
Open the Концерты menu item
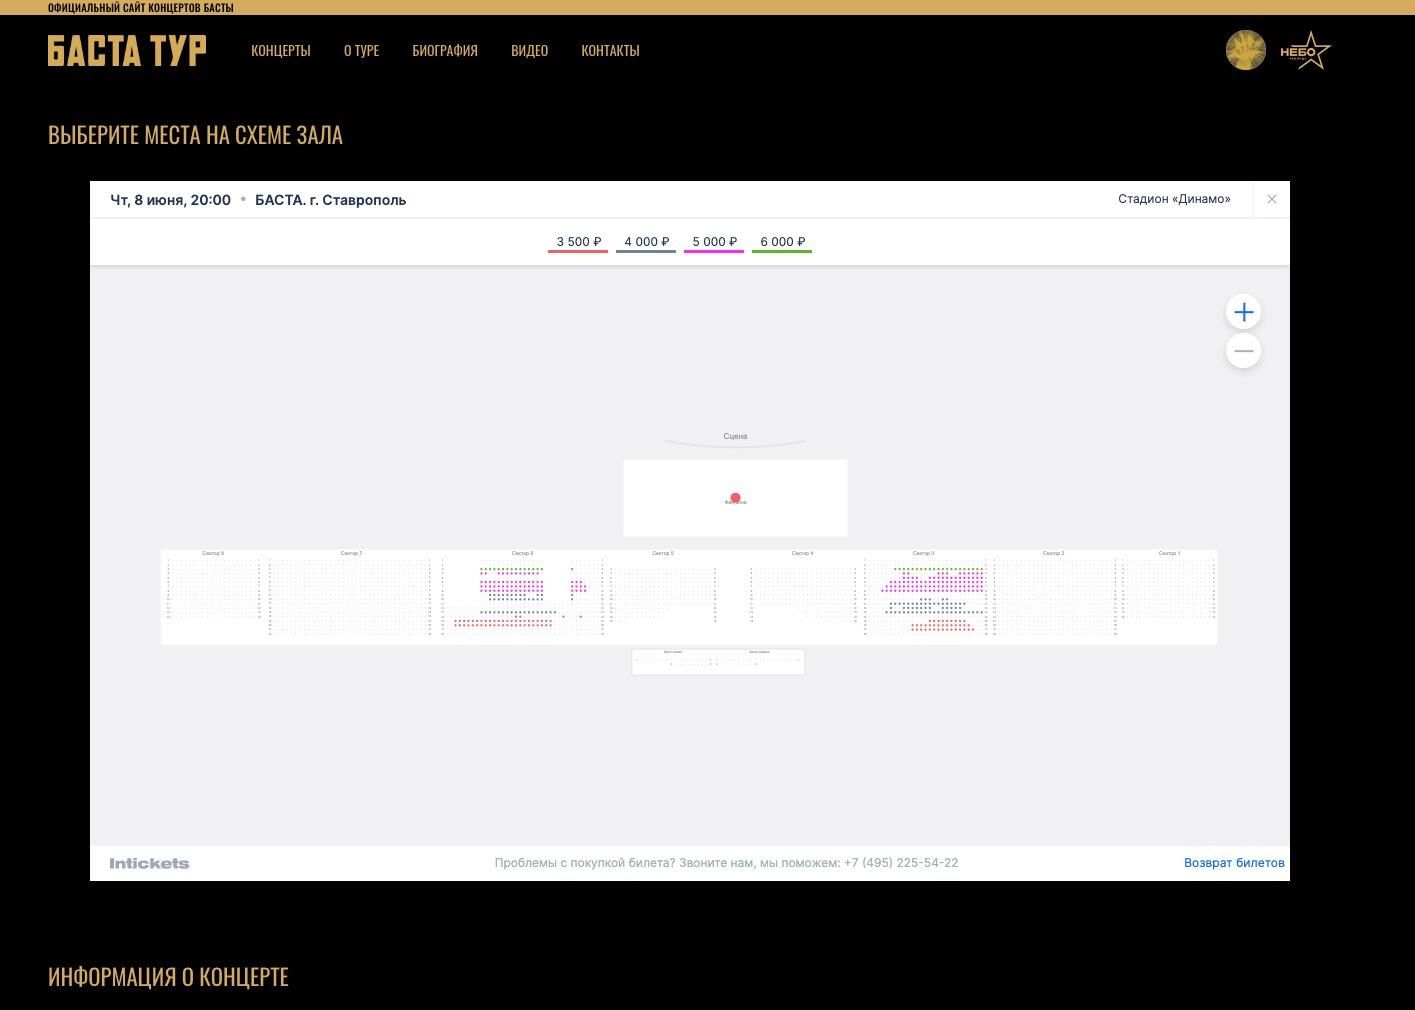281,50
